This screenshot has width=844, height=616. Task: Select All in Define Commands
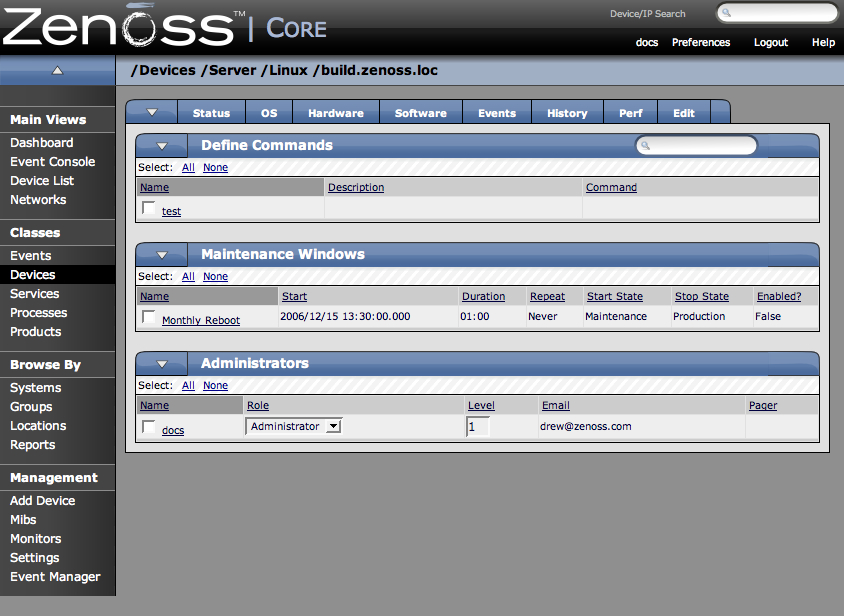click(x=188, y=167)
